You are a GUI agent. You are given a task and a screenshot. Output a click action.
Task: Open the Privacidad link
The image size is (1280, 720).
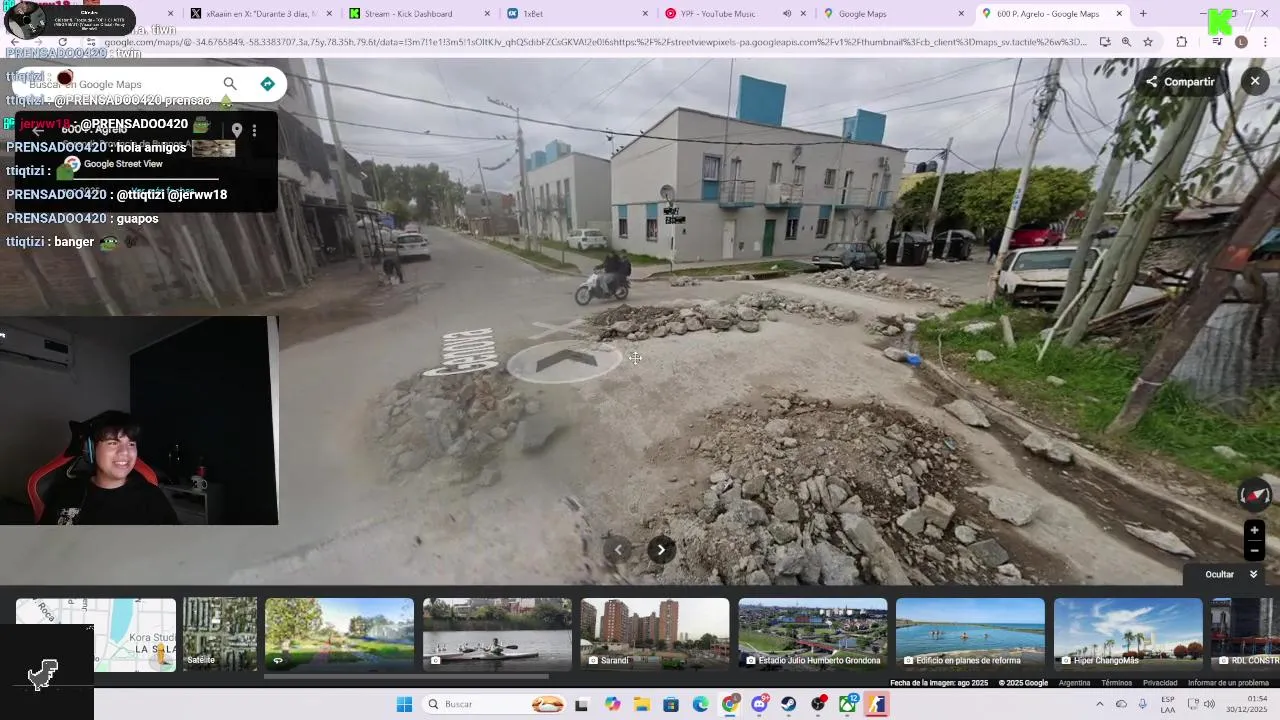click(1160, 683)
